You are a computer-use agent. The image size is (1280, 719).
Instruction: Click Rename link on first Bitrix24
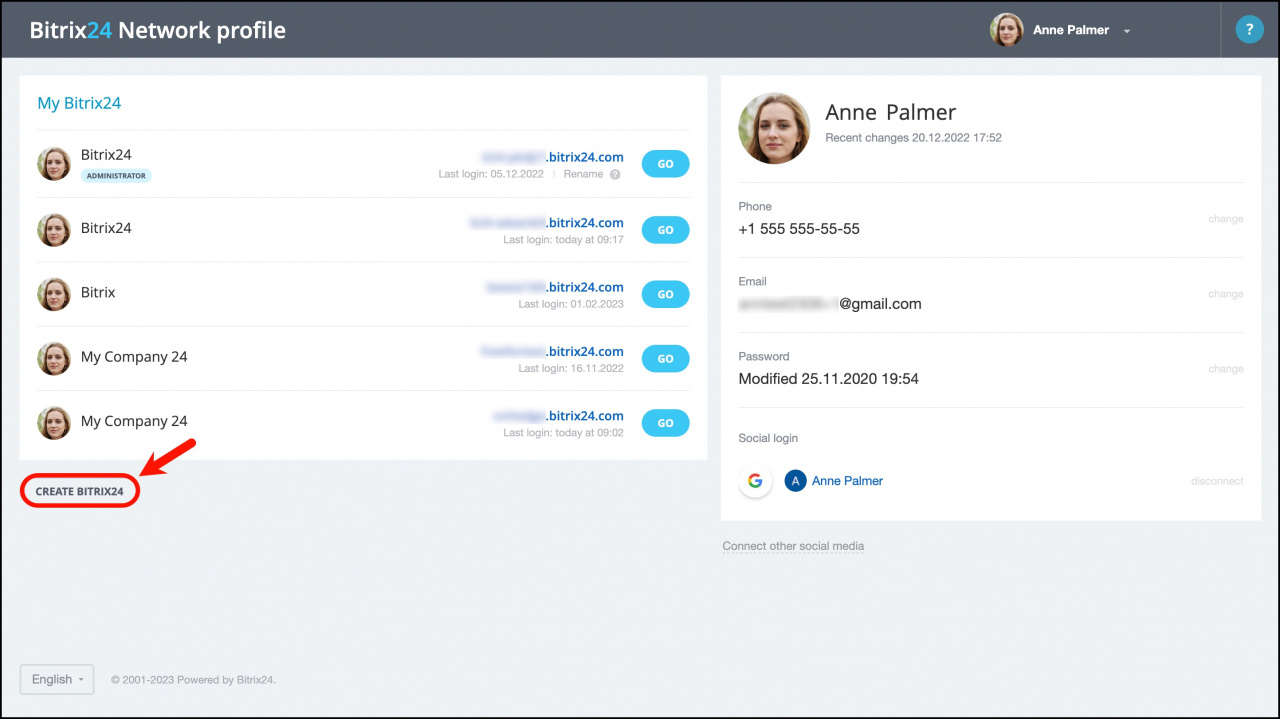(583, 174)
